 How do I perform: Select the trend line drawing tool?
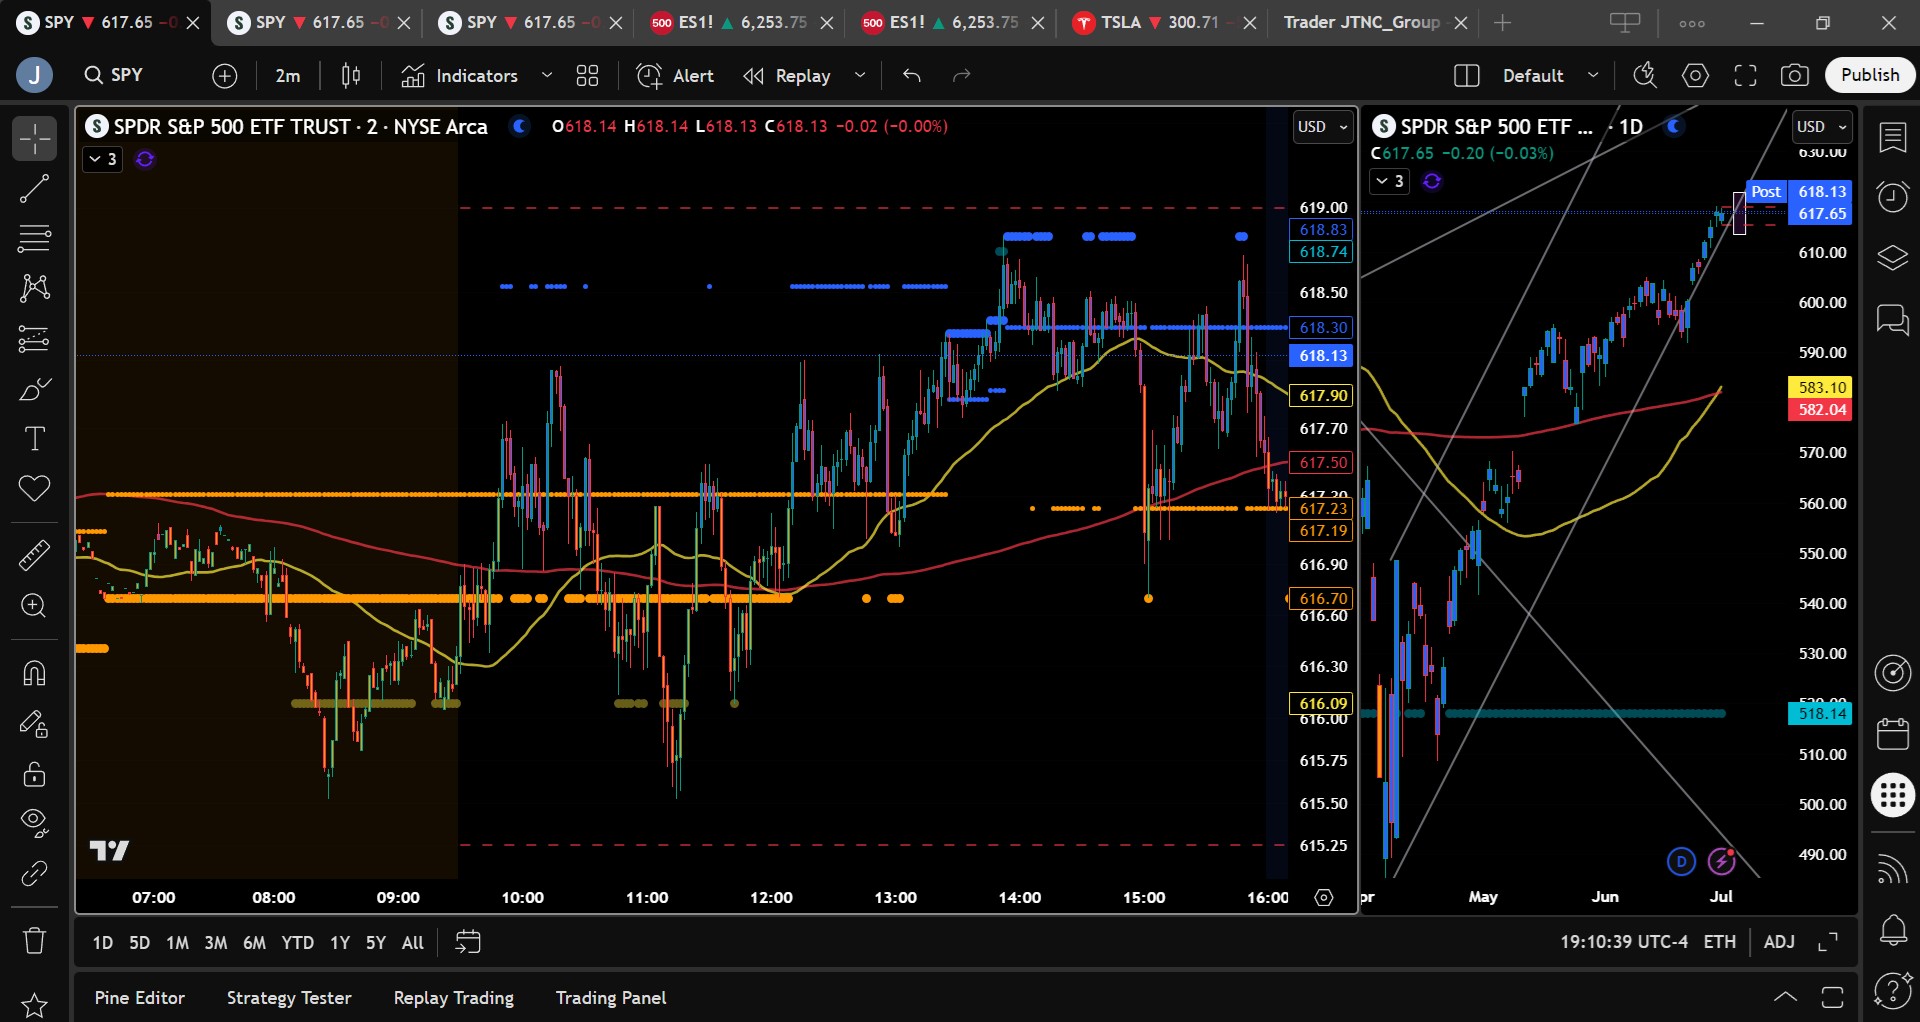34,189
